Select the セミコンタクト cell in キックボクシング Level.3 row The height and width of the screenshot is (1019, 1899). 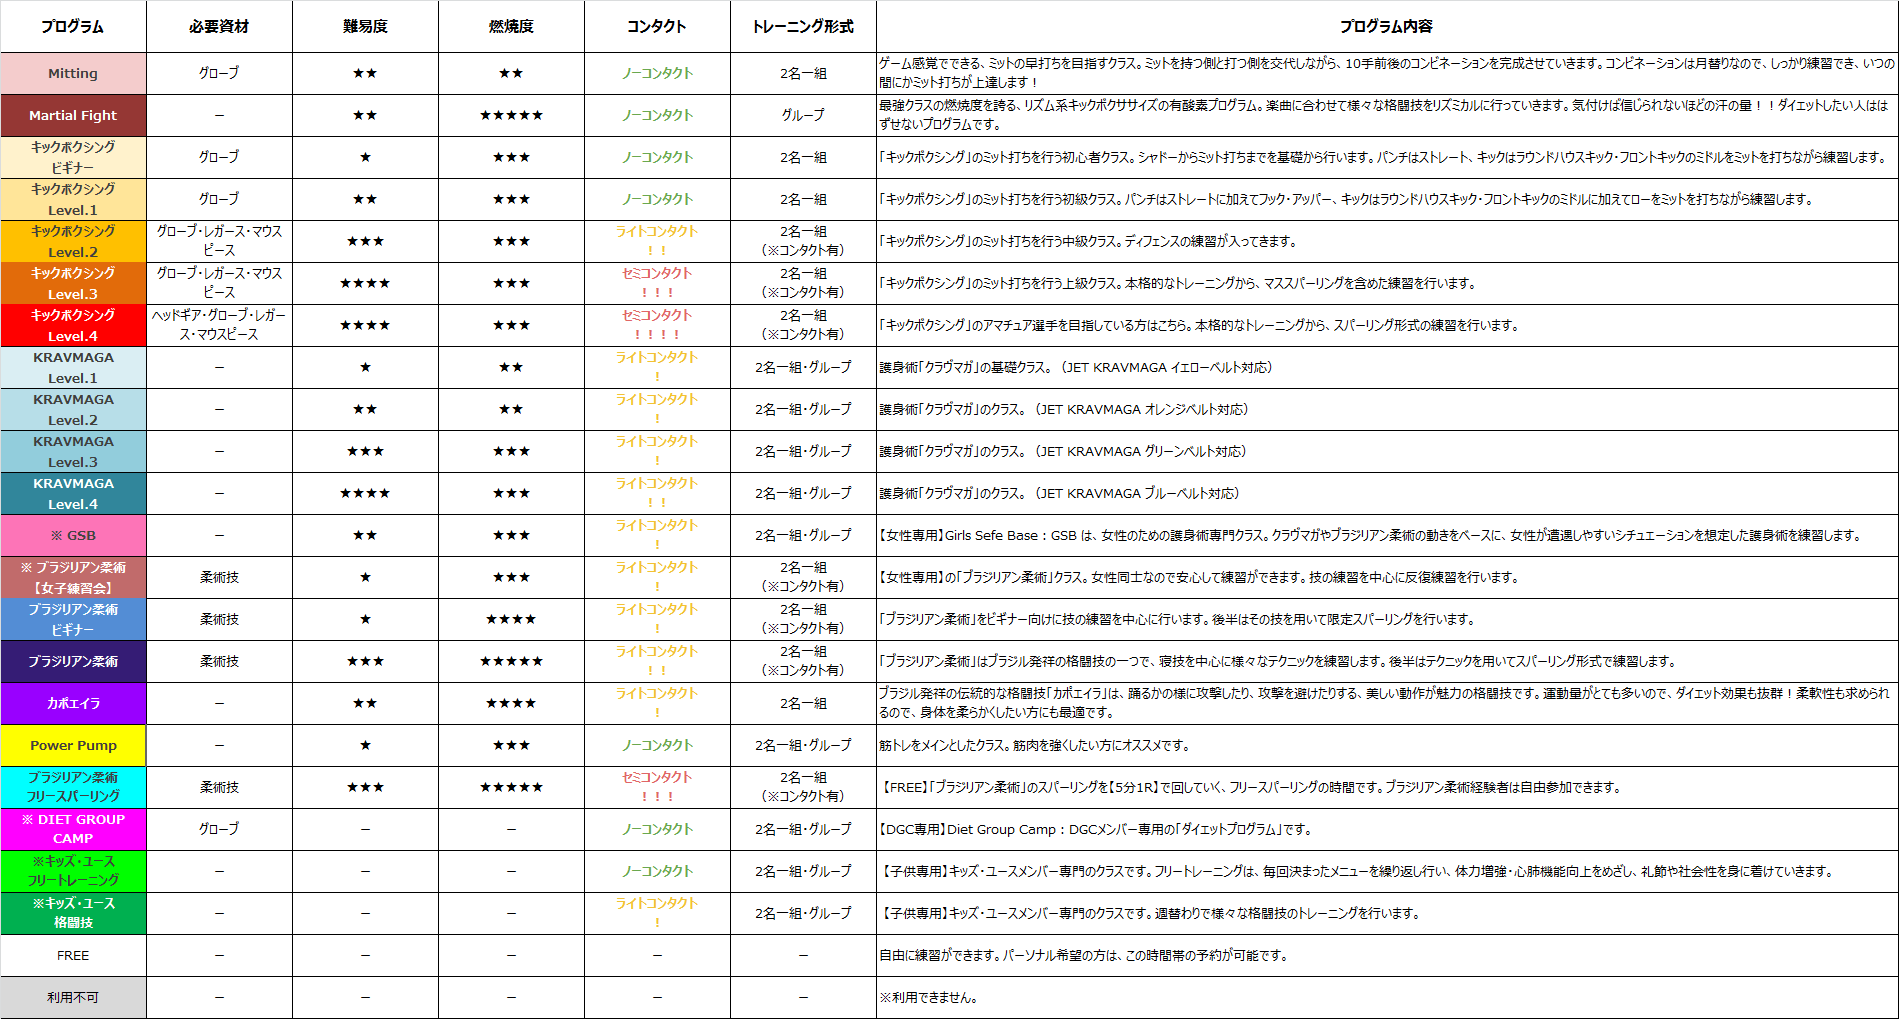(x=657, y=283)
